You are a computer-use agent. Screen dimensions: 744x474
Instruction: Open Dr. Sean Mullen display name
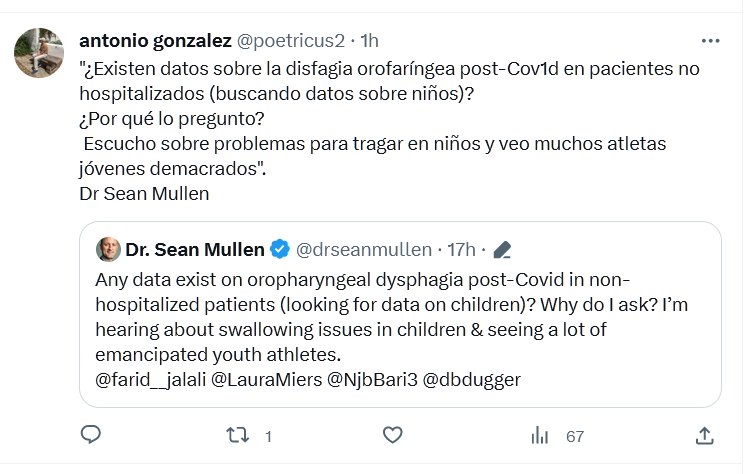(x=195, y=249)
